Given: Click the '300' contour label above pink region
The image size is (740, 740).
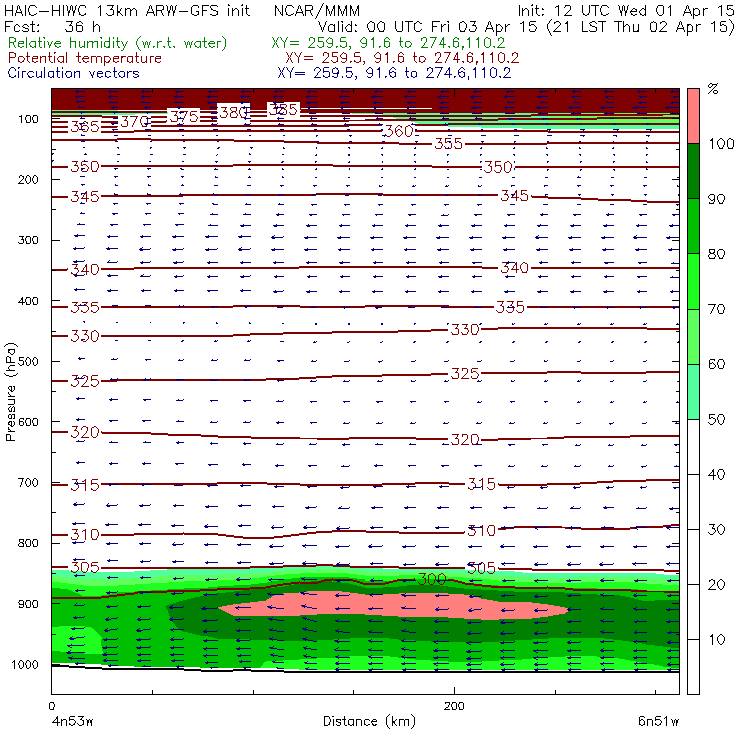Looking at the screenshot, I should (x=432, y=579).
